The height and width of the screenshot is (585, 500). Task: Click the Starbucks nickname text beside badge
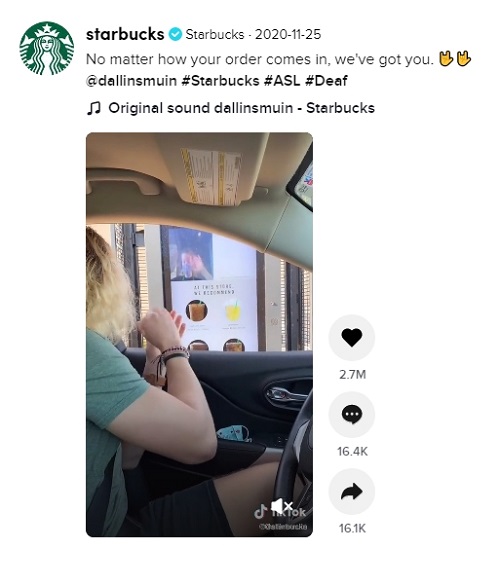[215, 34]
